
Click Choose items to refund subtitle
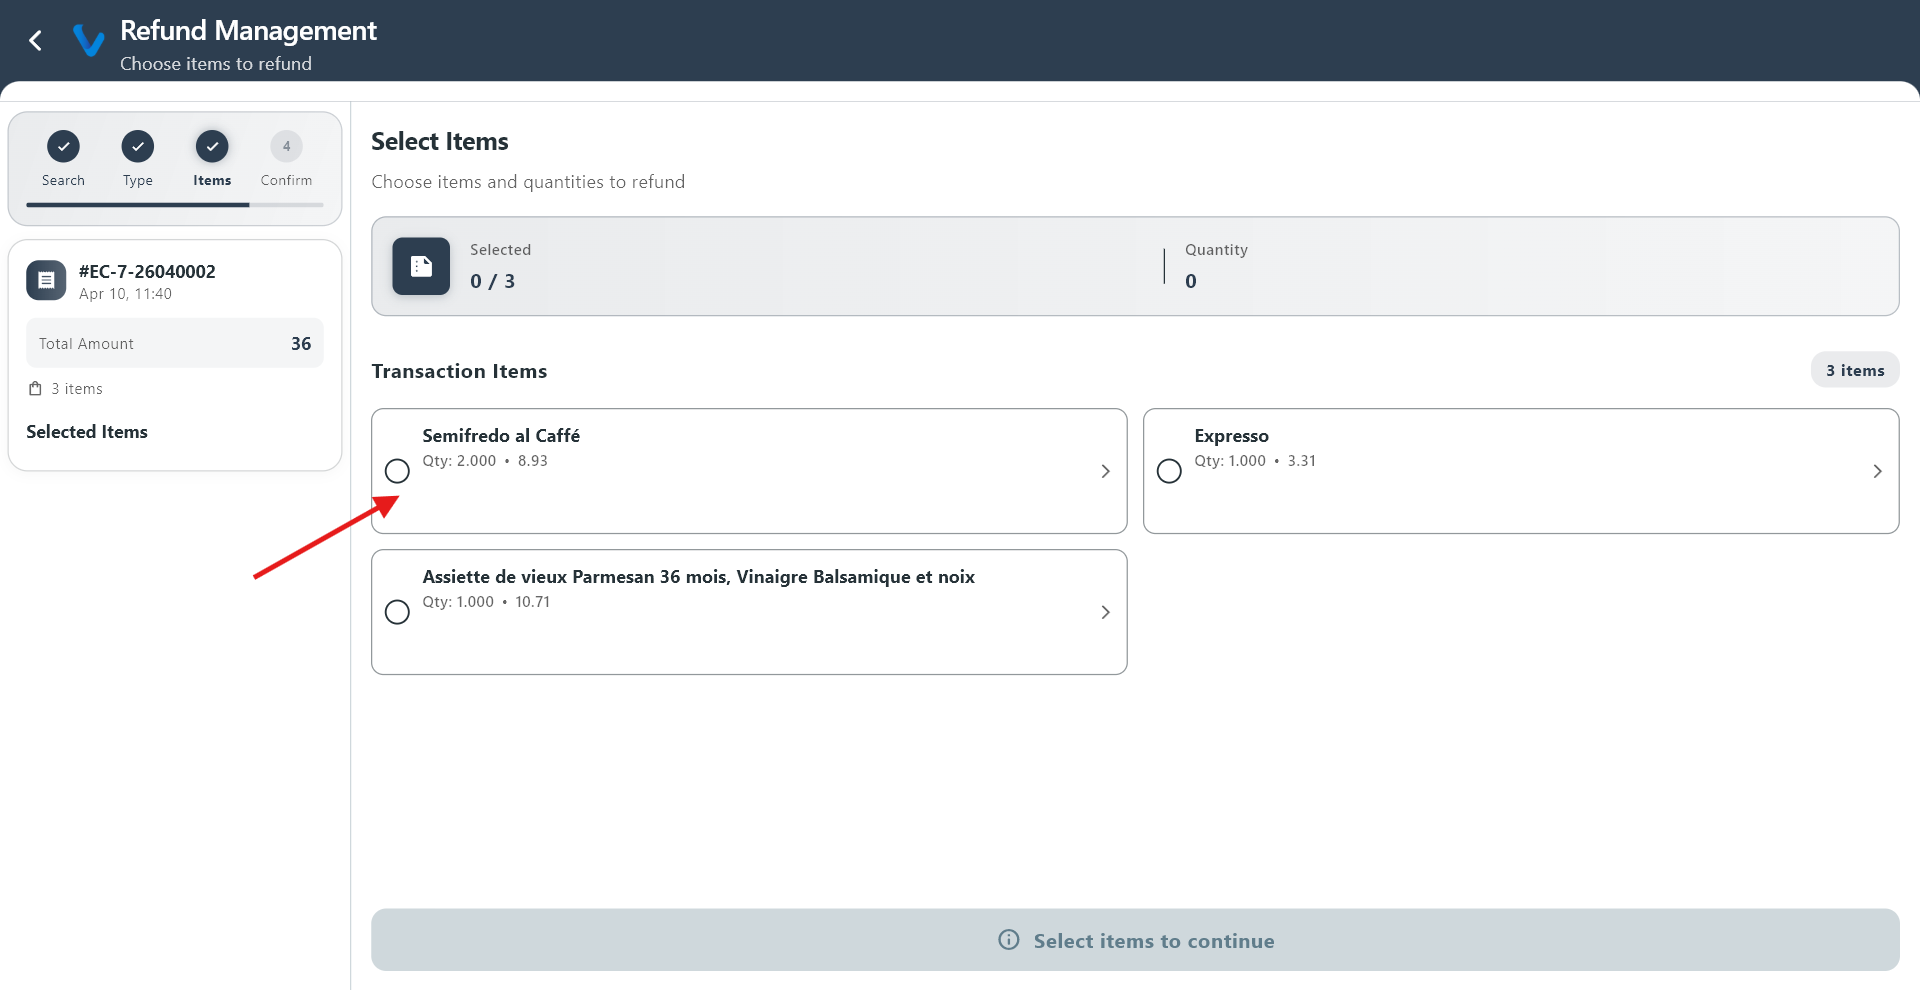[x=216, y=64]
